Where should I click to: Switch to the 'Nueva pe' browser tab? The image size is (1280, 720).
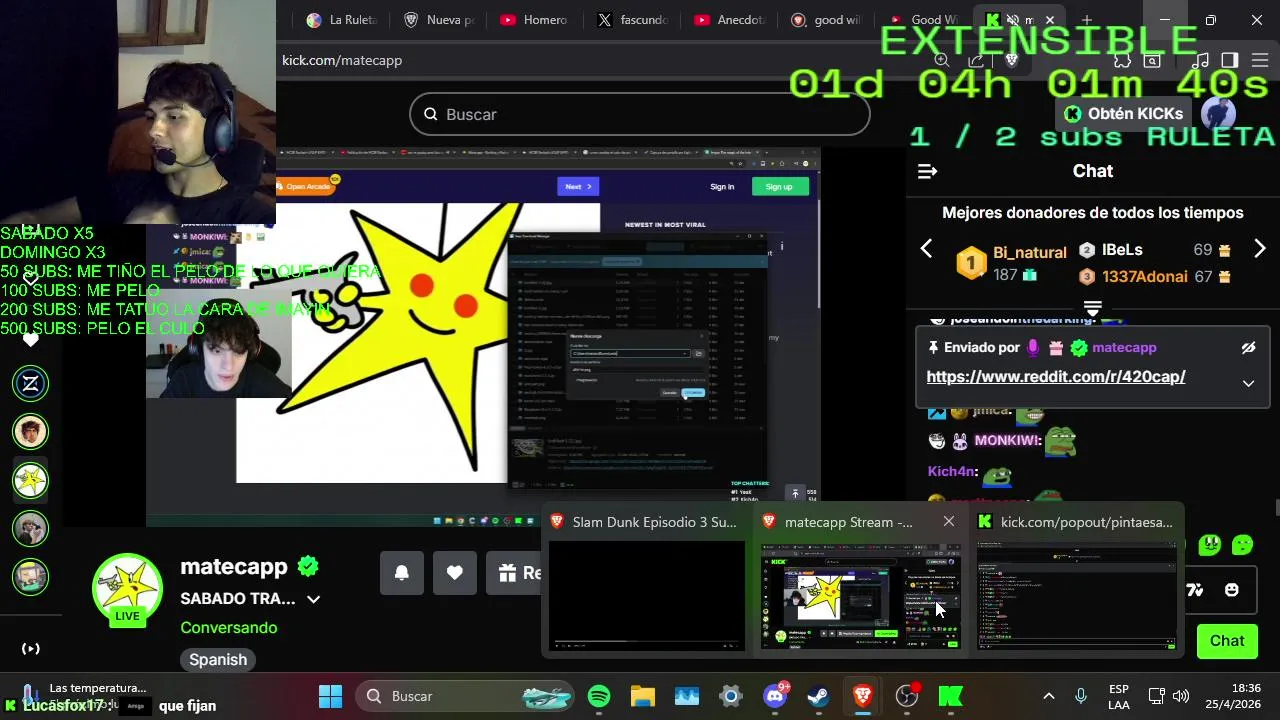pyautogui.click(x=438, y=20)
